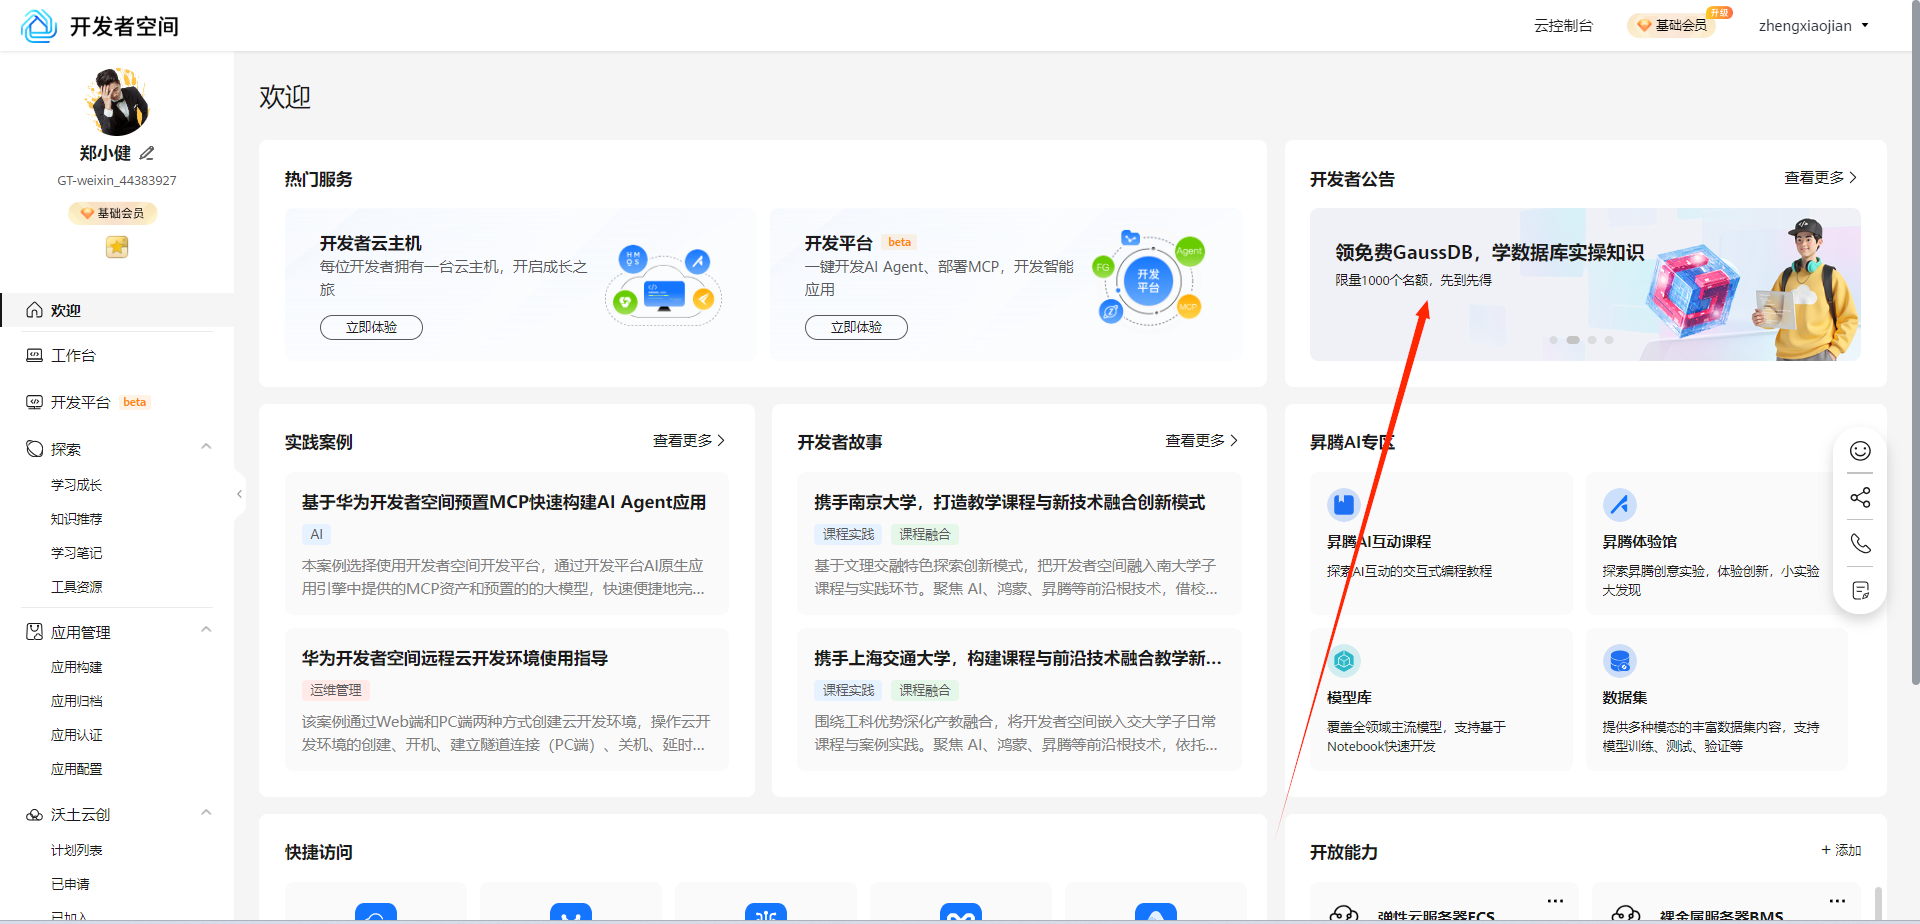Select 应用归档 in the sidebar
The width and height of the screenshot is (1920, 924).
pyautogui.click(x=77, y=701)
